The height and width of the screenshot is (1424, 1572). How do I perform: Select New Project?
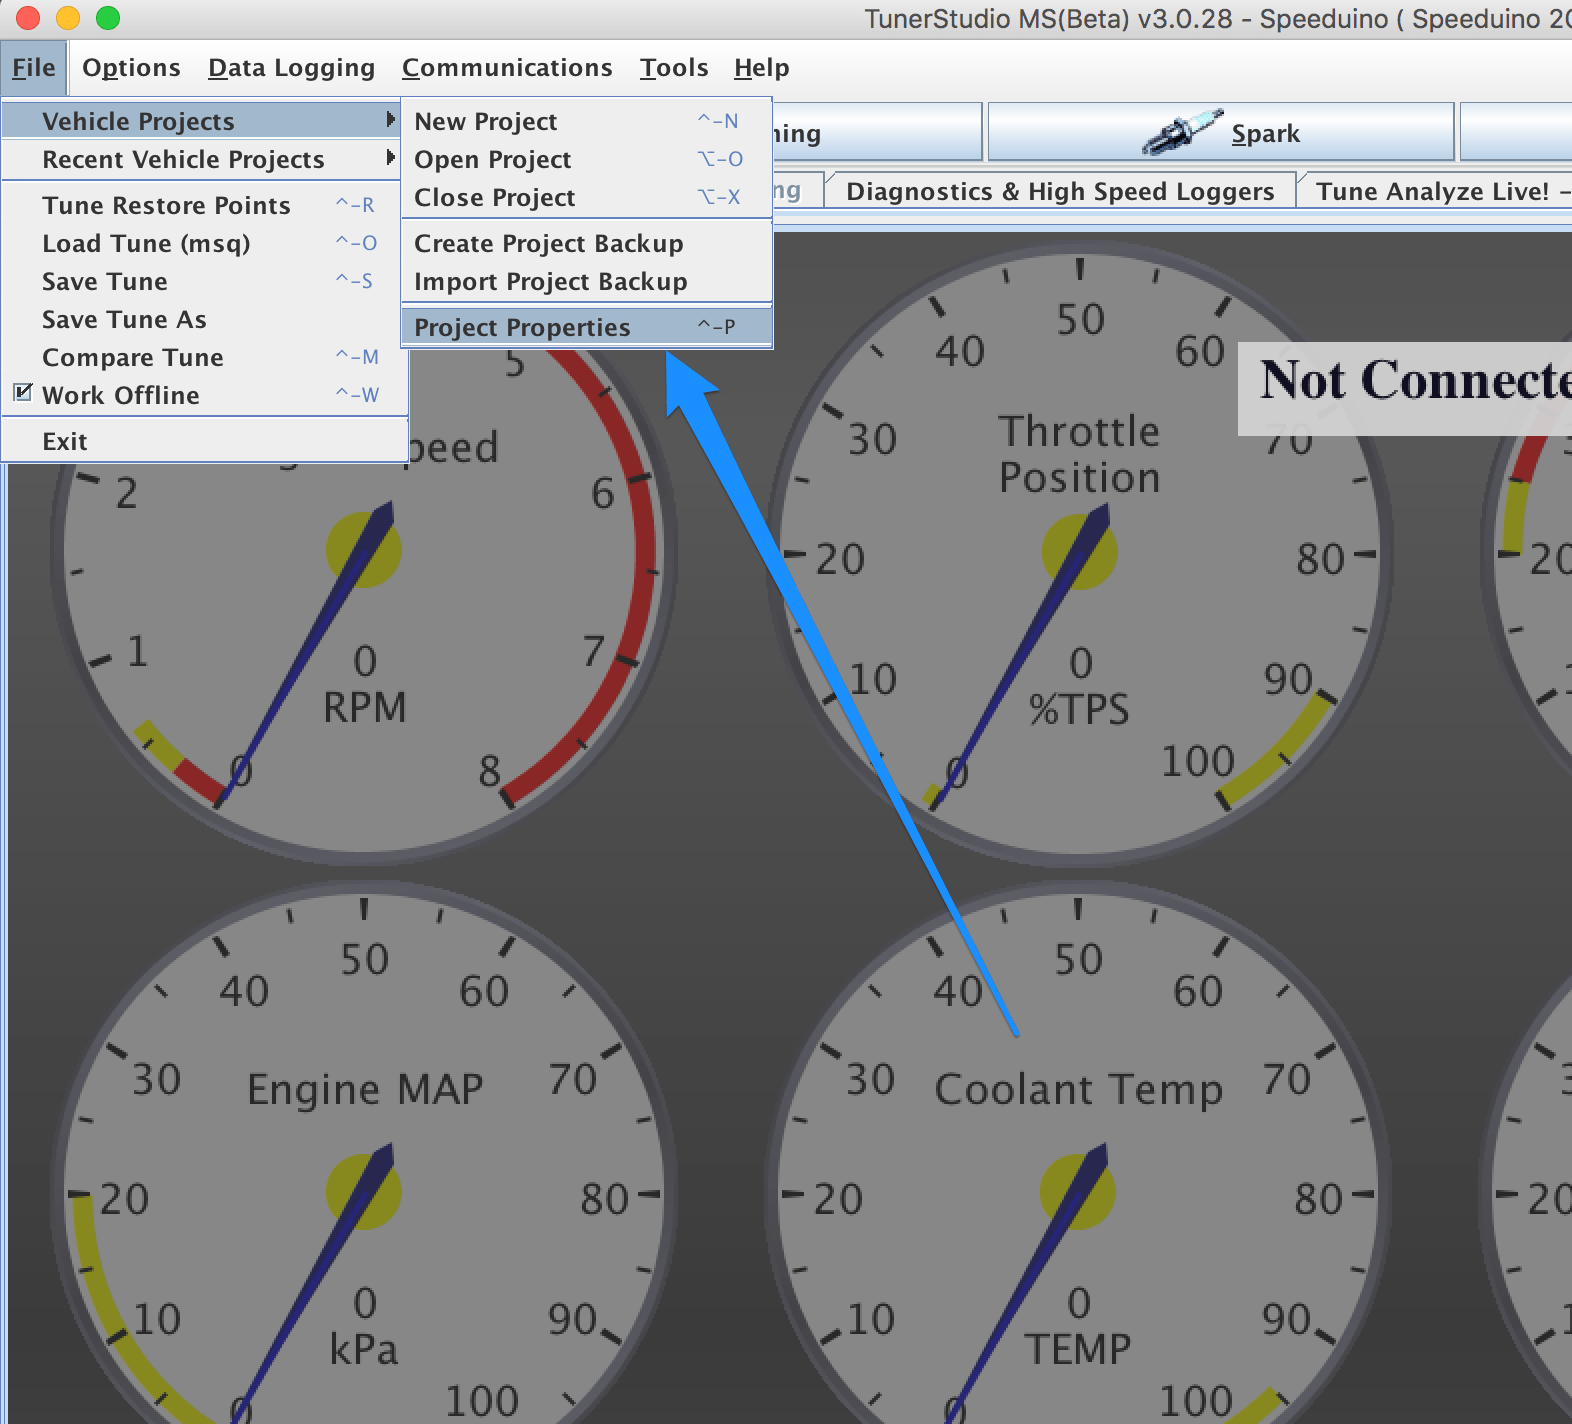coord(587,121)
